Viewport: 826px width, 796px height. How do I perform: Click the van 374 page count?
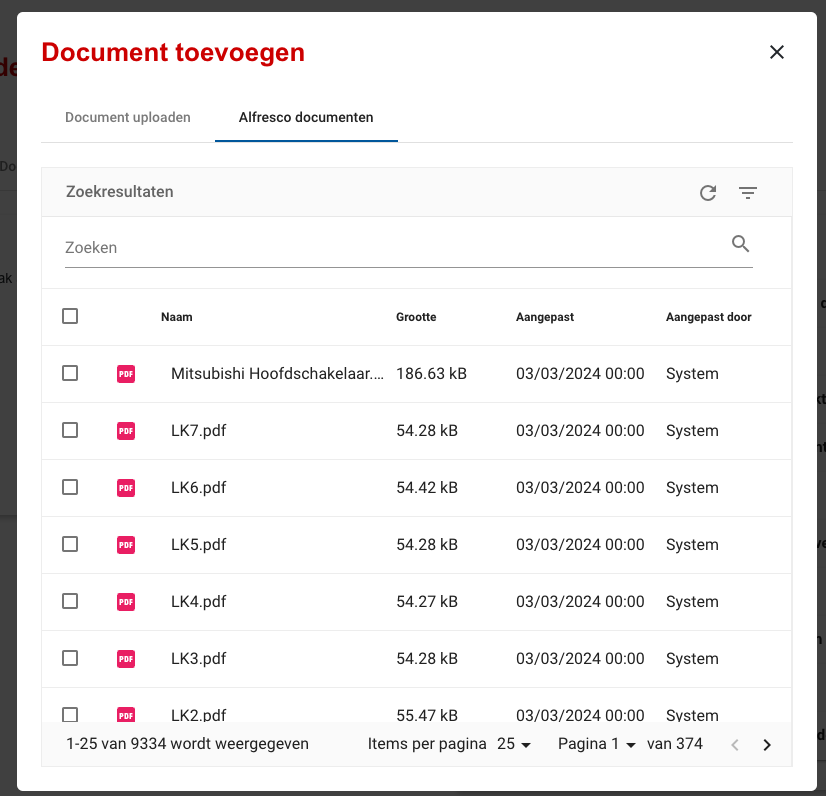tap(675, 744)
